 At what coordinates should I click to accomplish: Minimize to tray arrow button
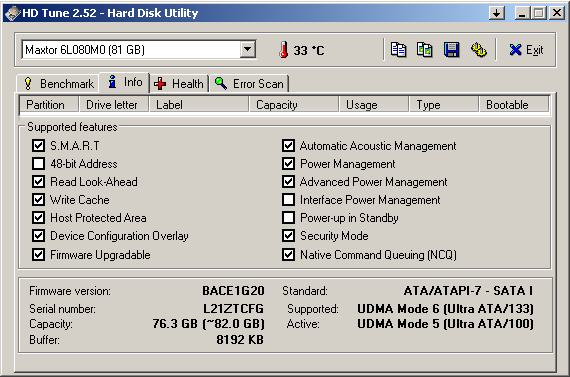(x=497, y=13)
